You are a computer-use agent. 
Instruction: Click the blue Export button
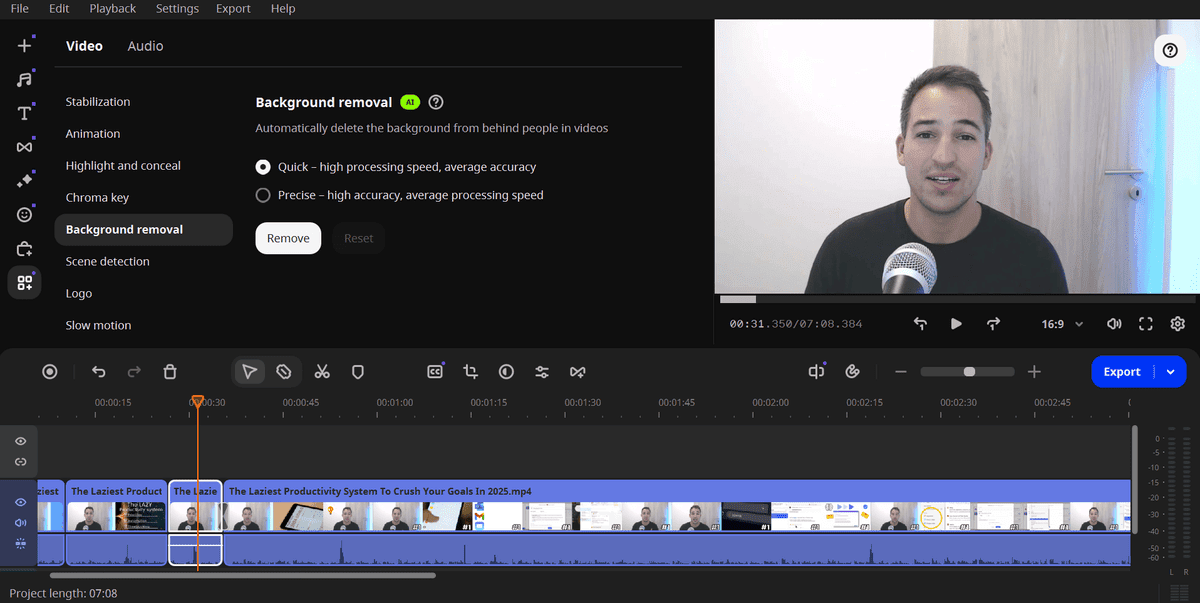(x=1121, y=372)
